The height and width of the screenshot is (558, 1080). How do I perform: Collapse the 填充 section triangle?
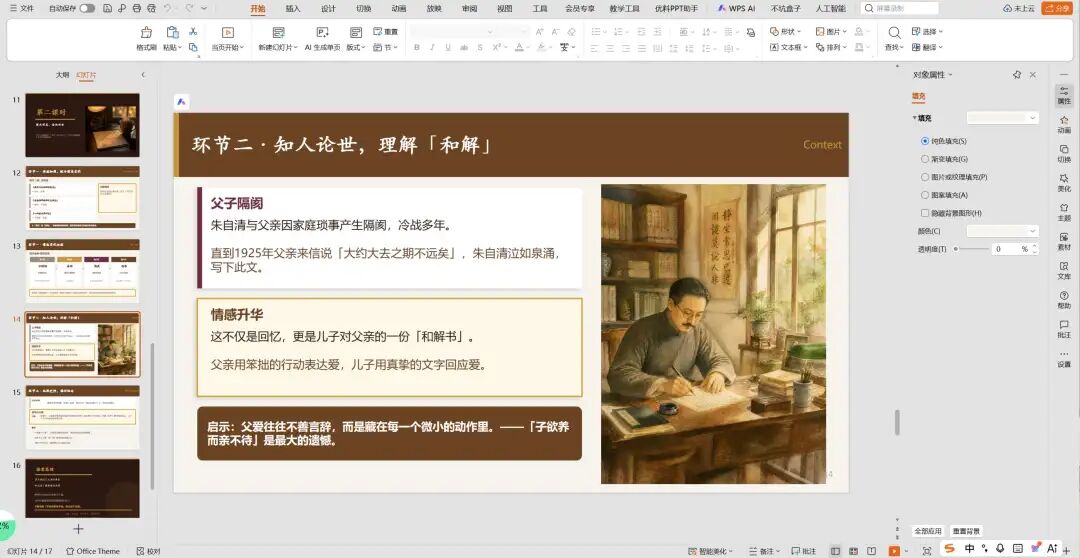click(x=915, y=118)
